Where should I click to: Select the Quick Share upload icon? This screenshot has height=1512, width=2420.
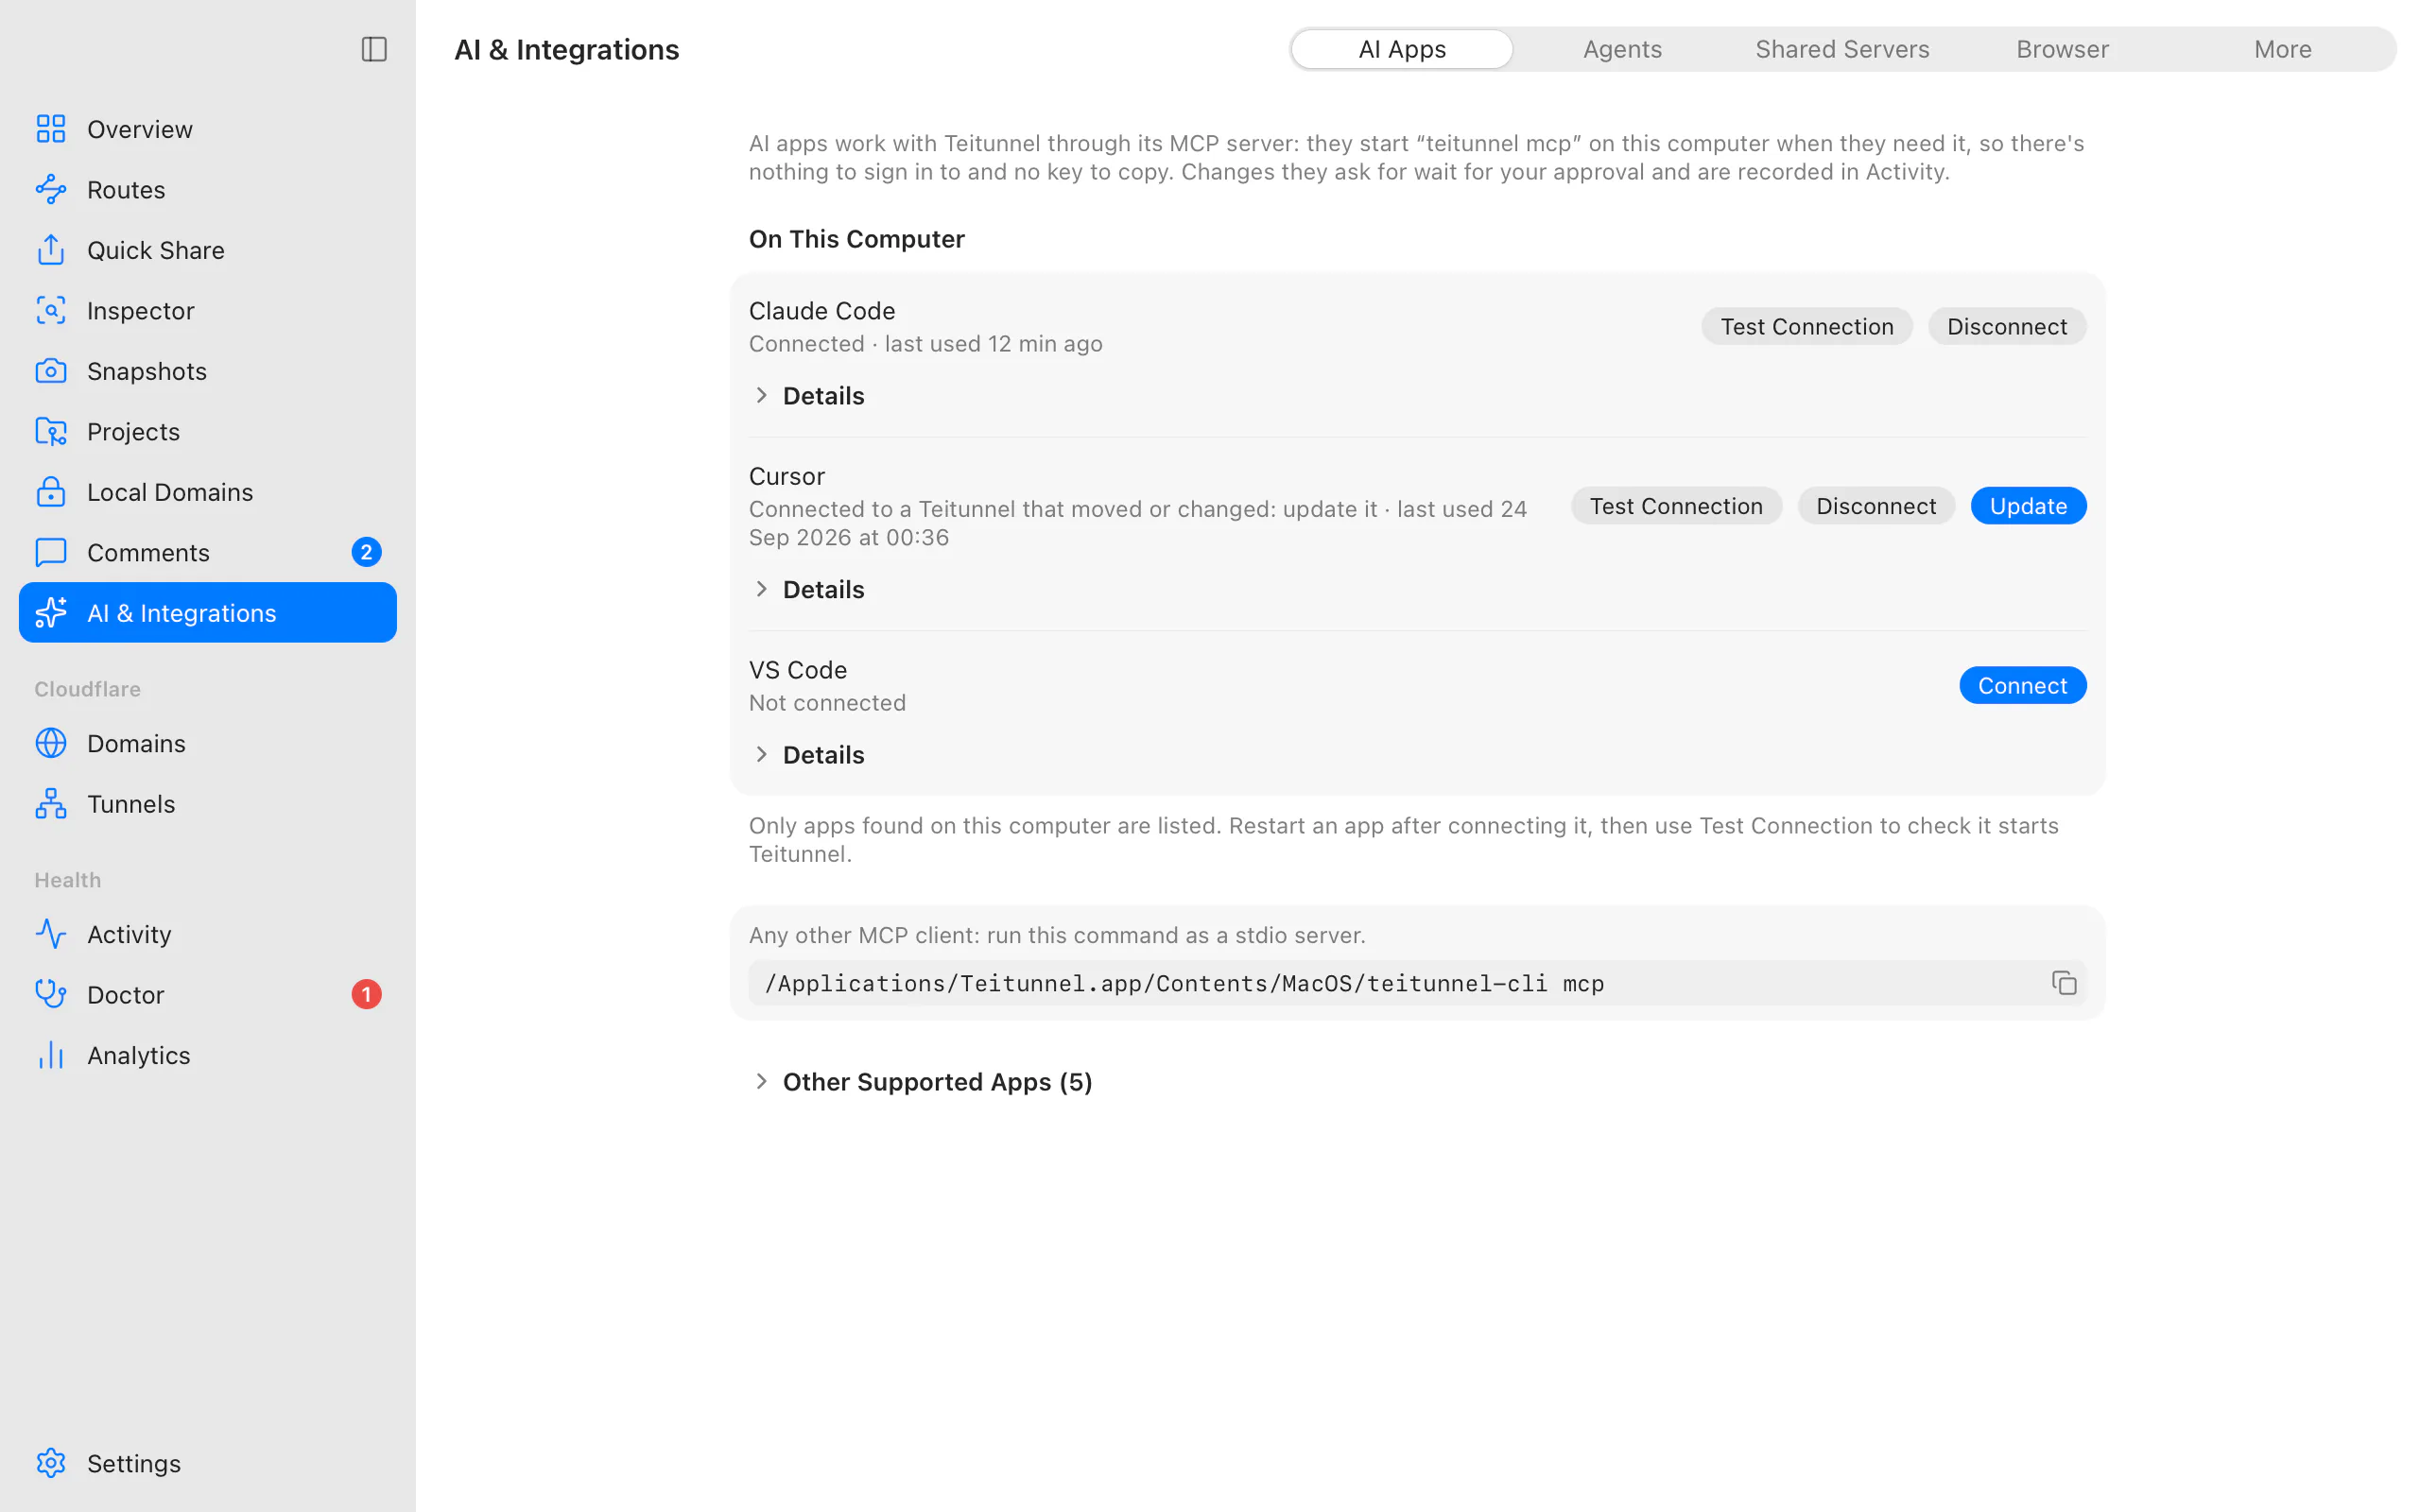[51, 250]
